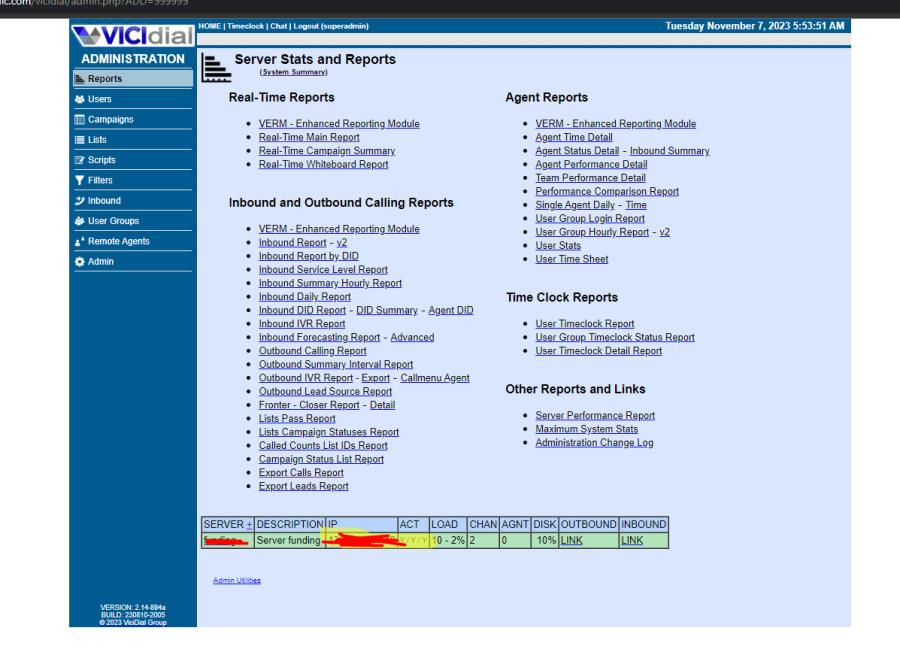Open Export Calls Report

pyautogui.click(x=301, y=473)
